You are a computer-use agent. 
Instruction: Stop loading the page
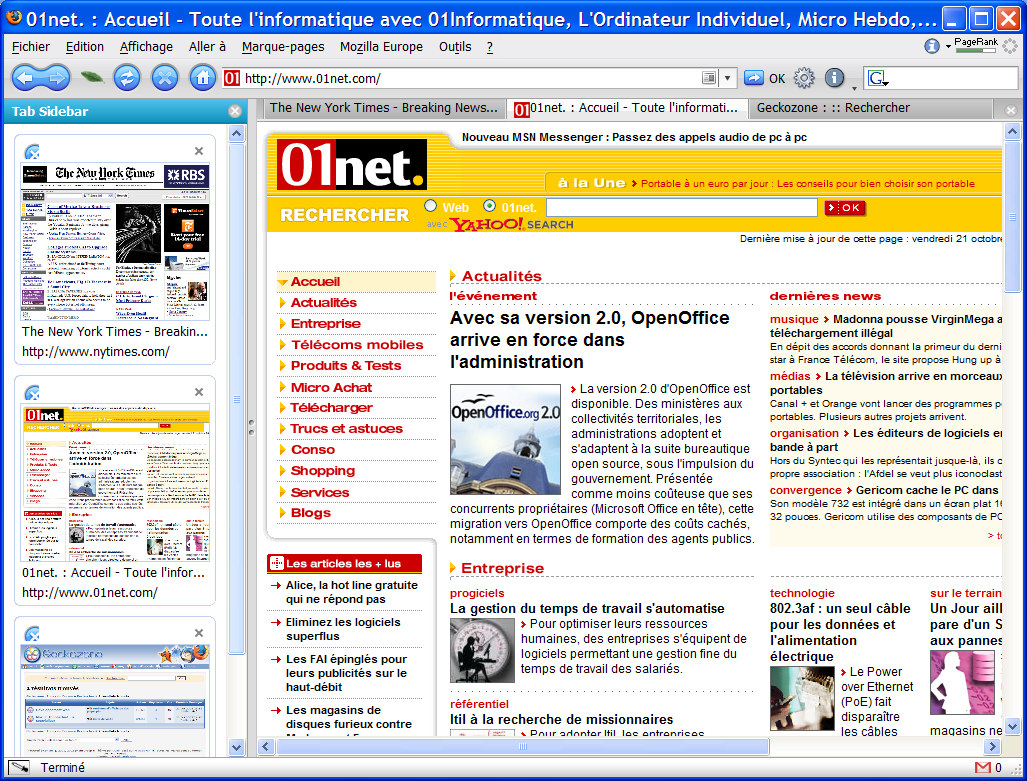[x=165, y=78]
